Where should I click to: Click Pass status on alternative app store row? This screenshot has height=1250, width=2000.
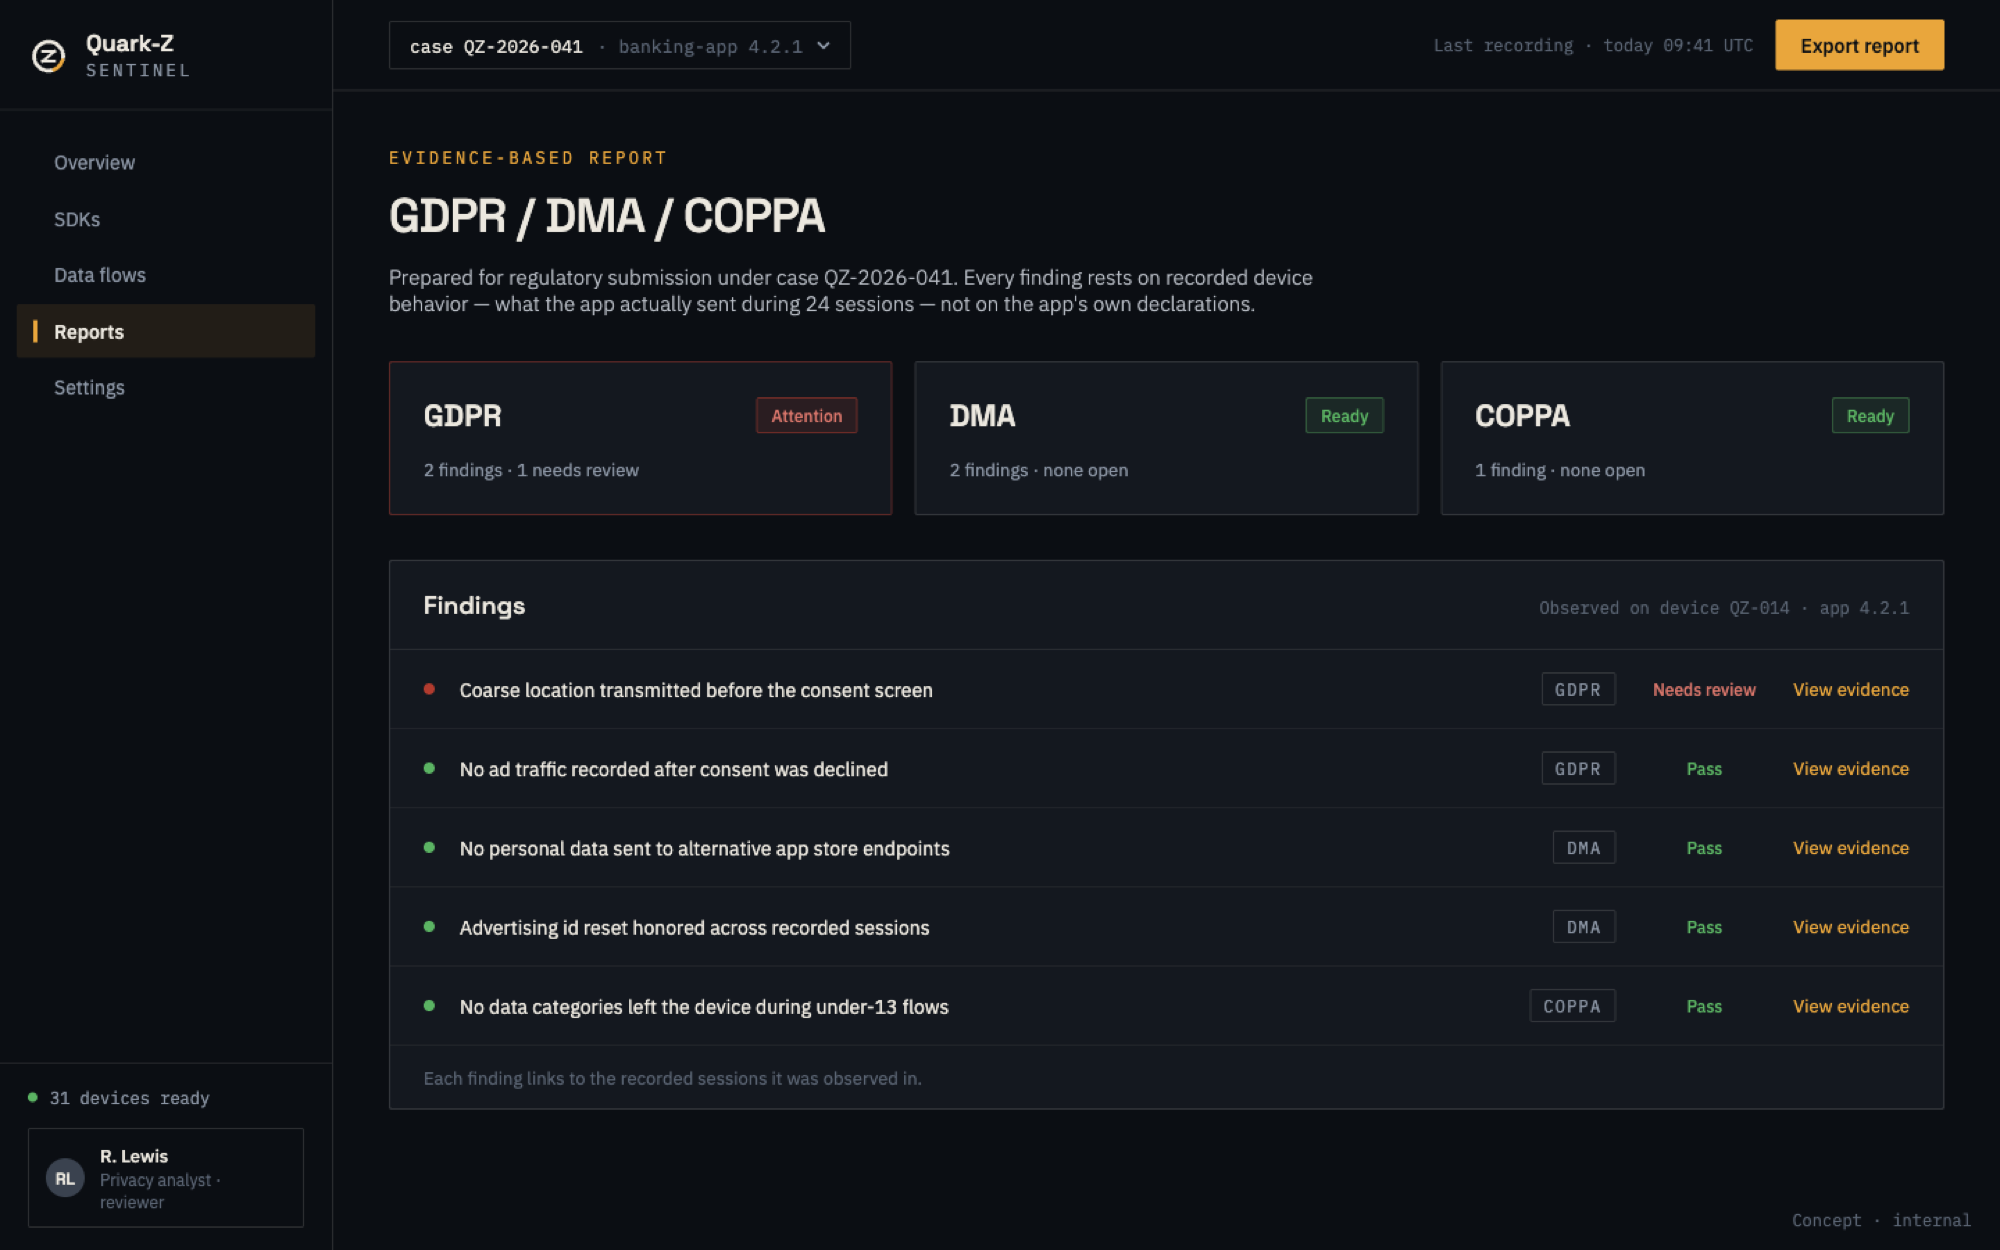pos(1704,848)
